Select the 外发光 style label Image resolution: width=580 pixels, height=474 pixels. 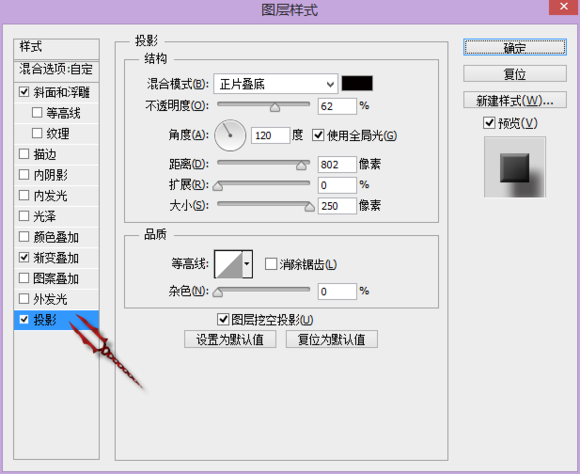(50, 299)
